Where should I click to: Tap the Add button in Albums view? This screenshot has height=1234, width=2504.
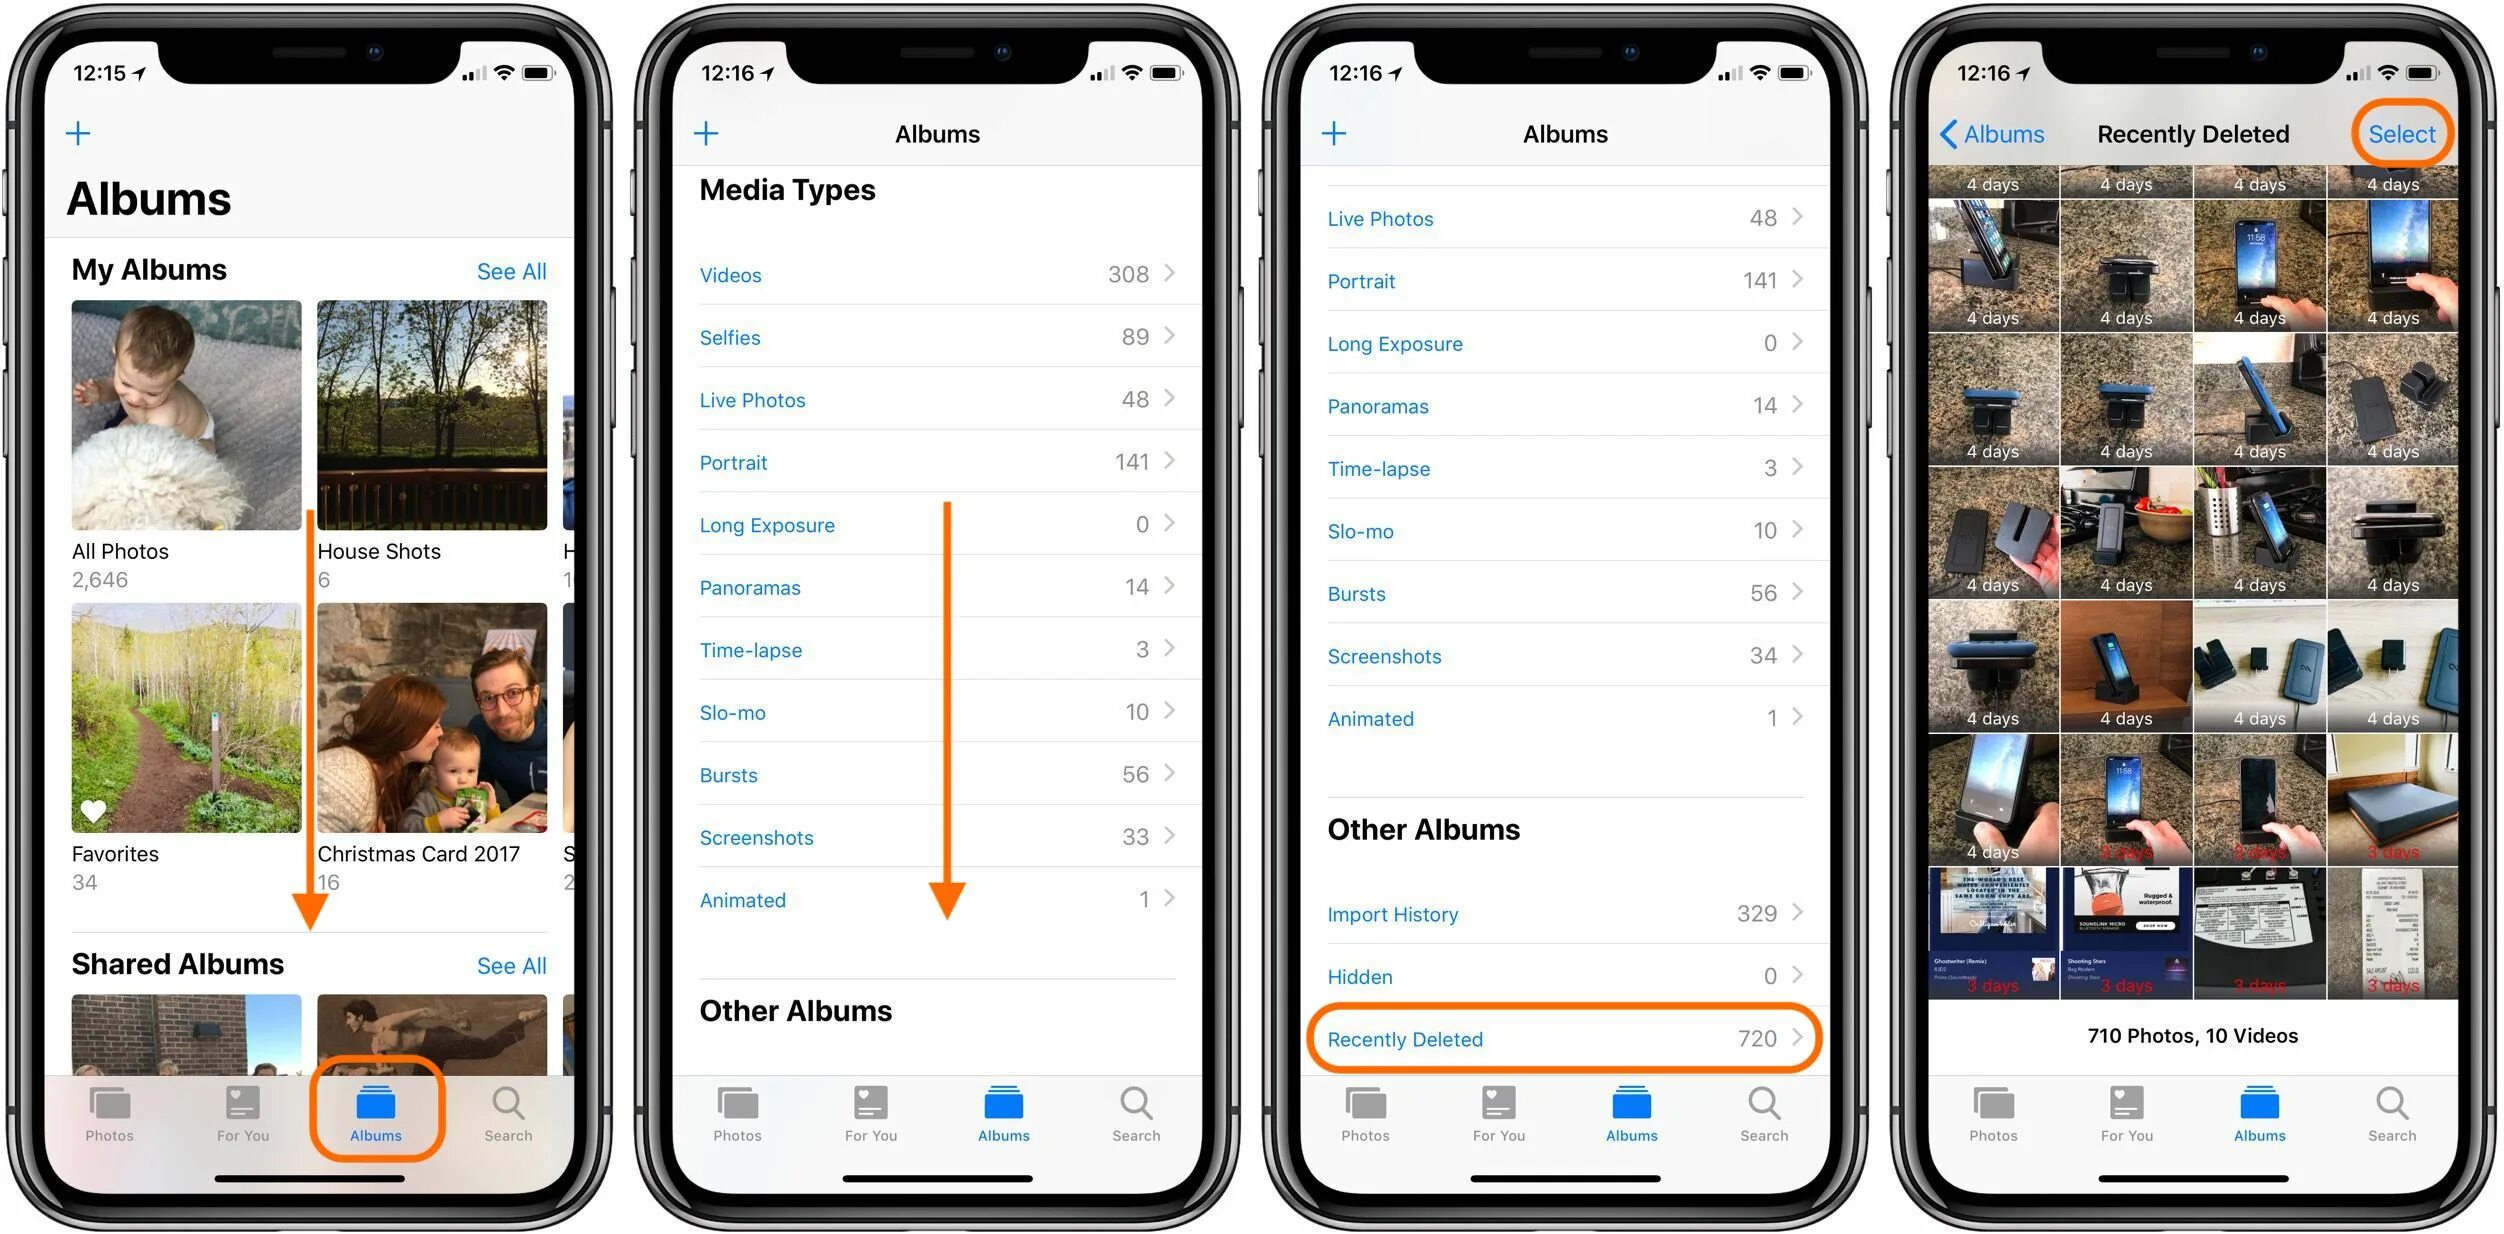click(x=75, y=131)
